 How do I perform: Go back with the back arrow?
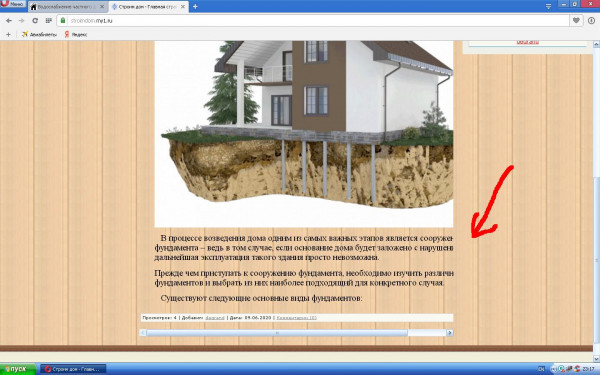tap(9, 21)
